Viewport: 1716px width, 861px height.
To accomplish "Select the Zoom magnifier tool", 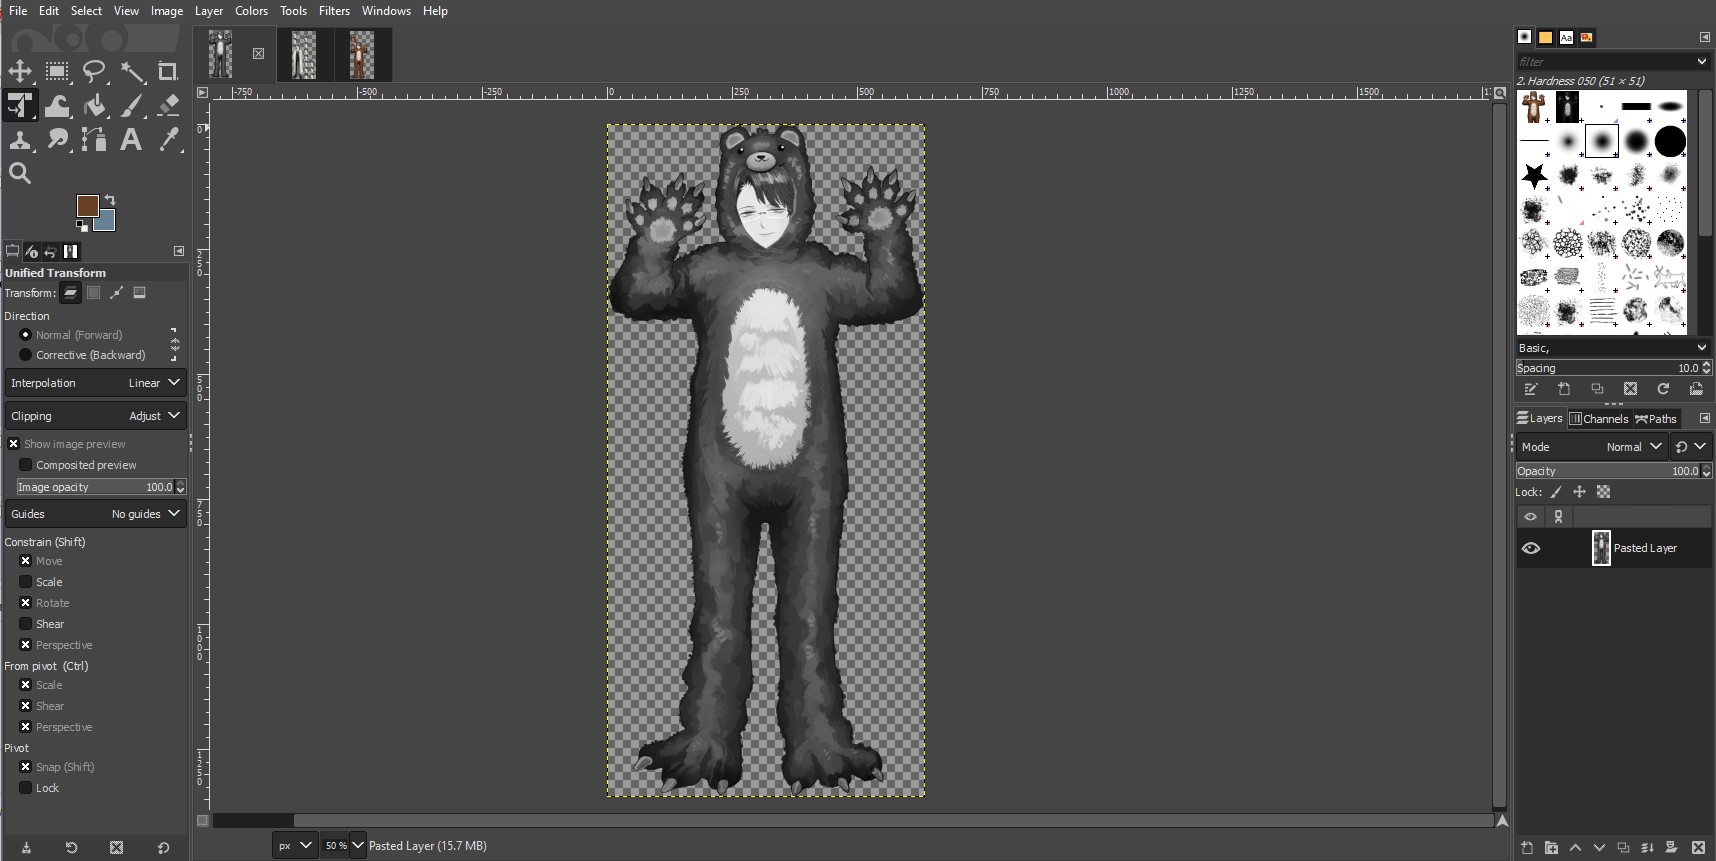I will [x=20, y=174].
